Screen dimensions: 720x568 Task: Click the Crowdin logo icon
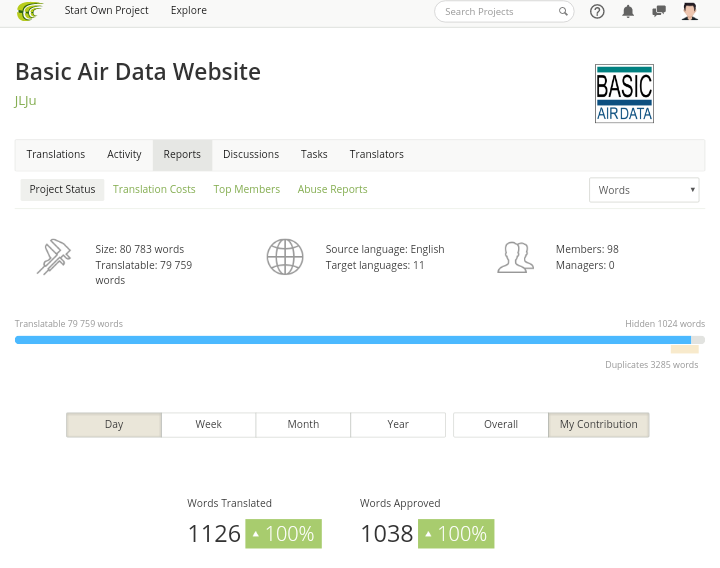(30, 11)
